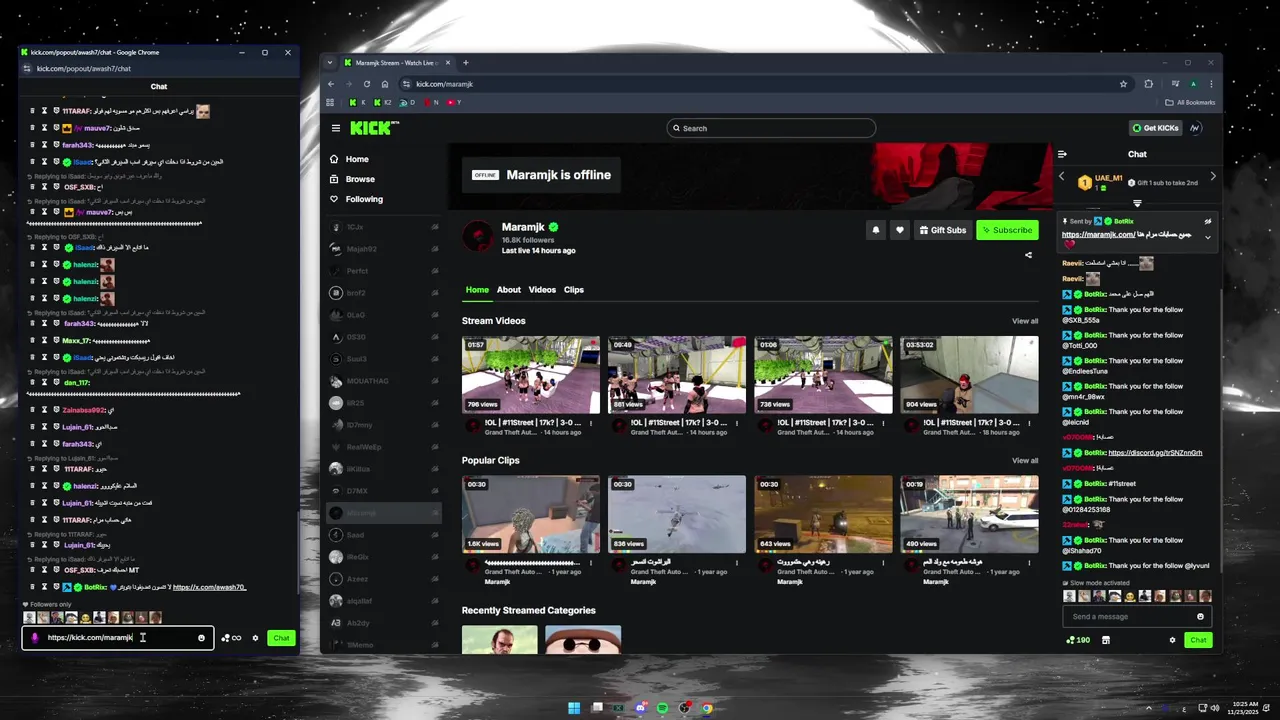Open options for the 1.6K views clip
Image resolution: width=1280 pixels, height=720 pixels.
(x=591, y=562)
